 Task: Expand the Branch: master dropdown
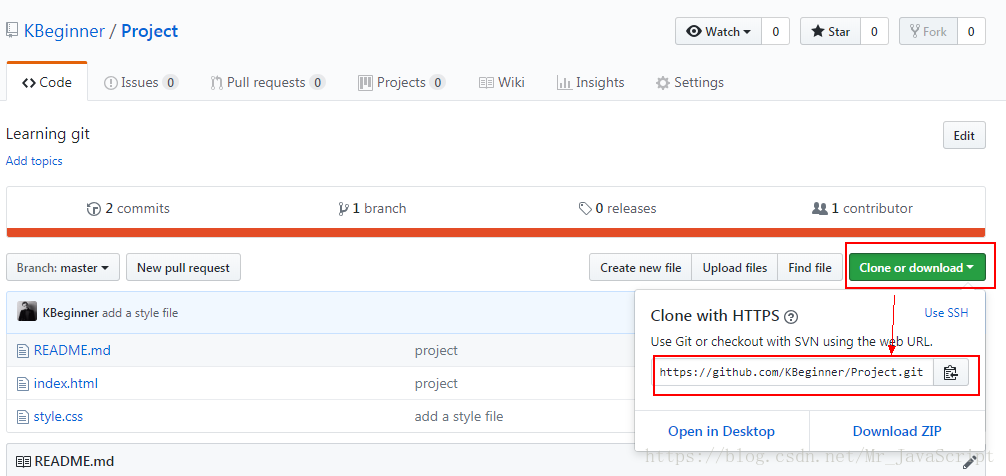point(63,268)
